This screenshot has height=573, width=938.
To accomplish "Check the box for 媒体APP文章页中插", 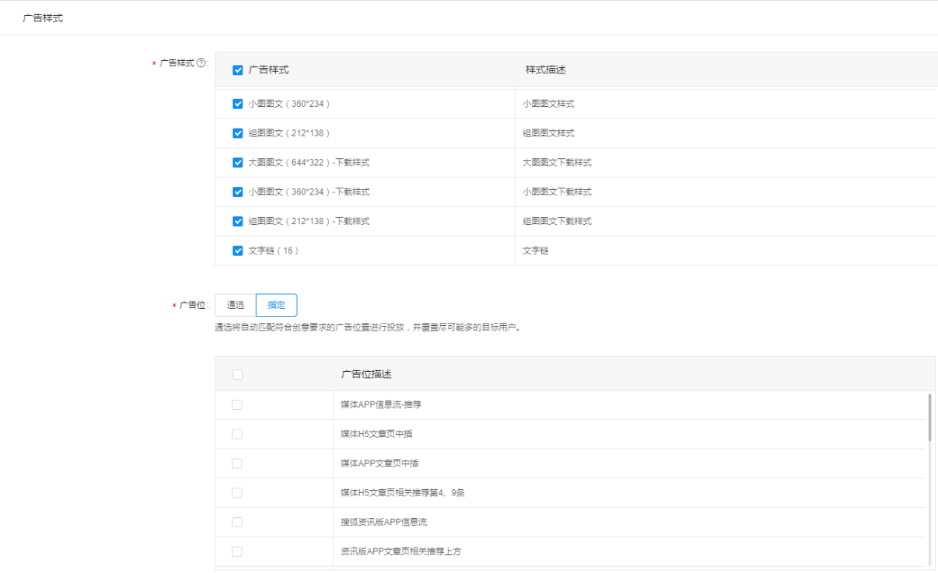I will tap(237, 464).
